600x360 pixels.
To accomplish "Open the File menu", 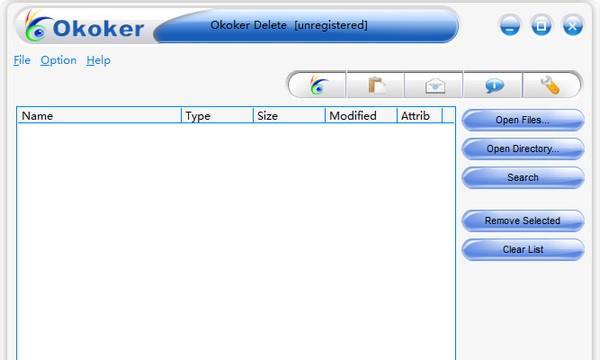I will 22,60.
